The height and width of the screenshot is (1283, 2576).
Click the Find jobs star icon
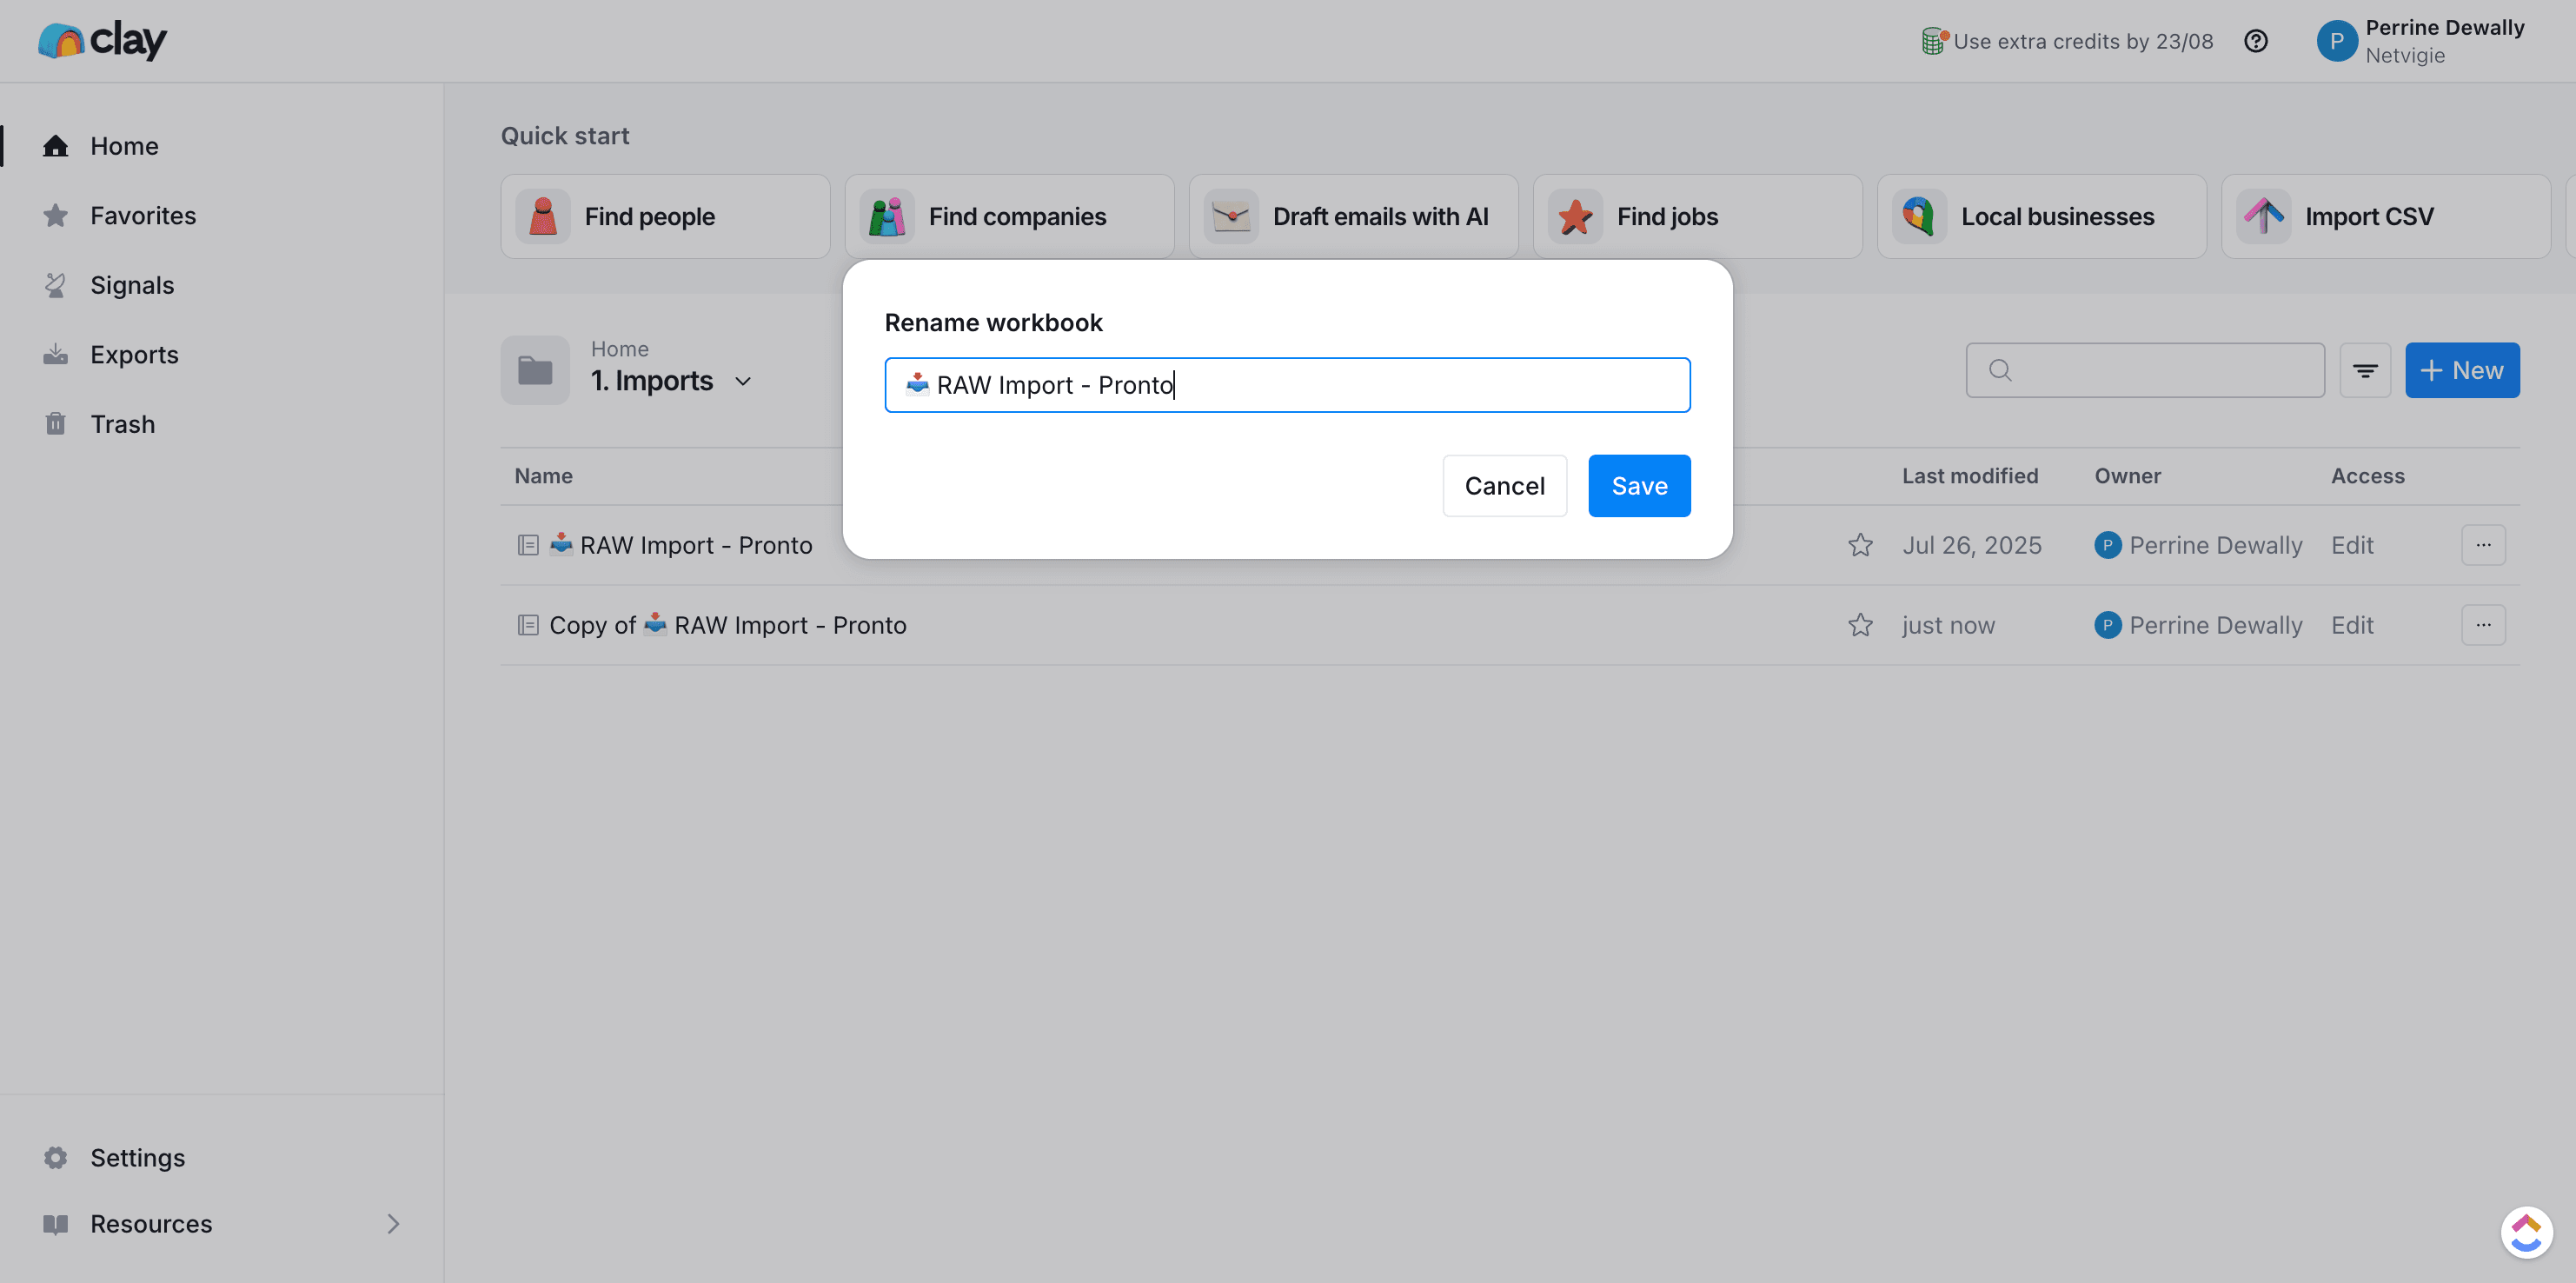pyautogui.click(x=1575, y=216)
